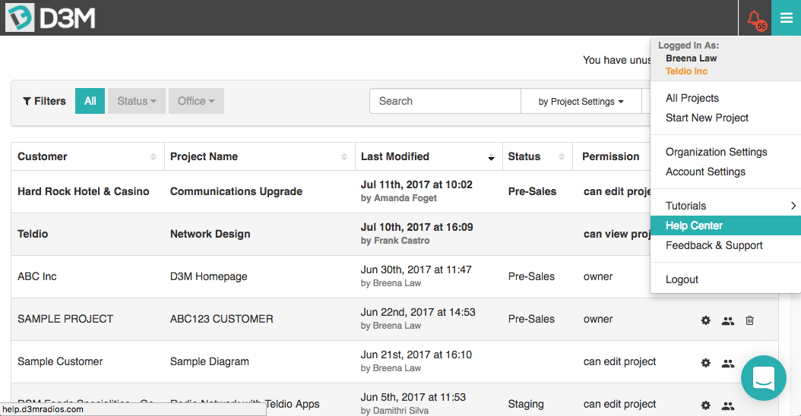Screen dimensions: 801x416
Task: Select All Projects in the menu
Action: [x=692, y=98]
